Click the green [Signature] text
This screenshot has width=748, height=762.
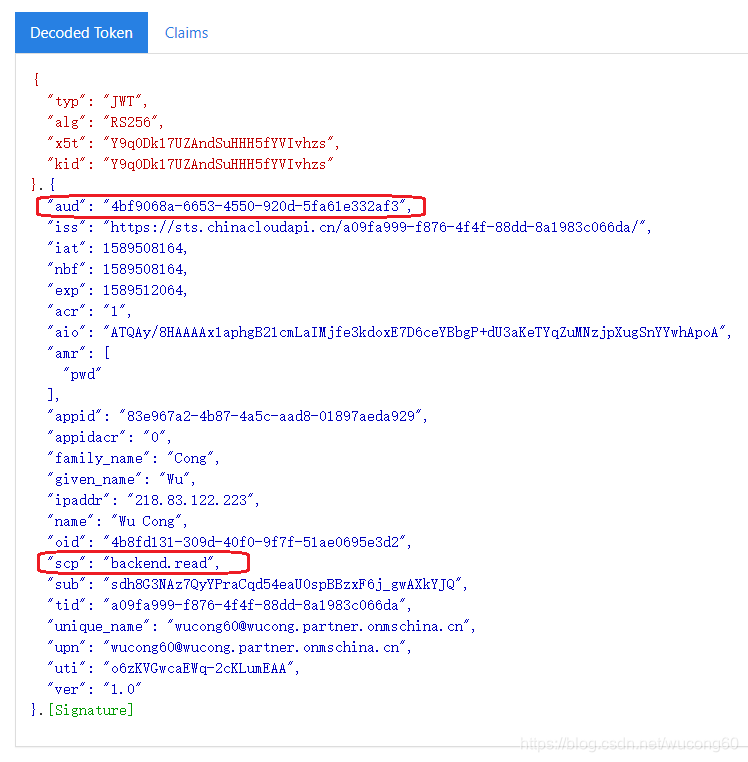(90, 710)
